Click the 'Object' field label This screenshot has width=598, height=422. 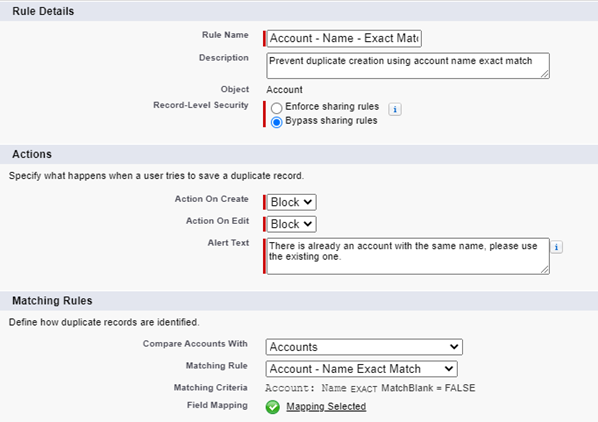[x=235, y=89]
